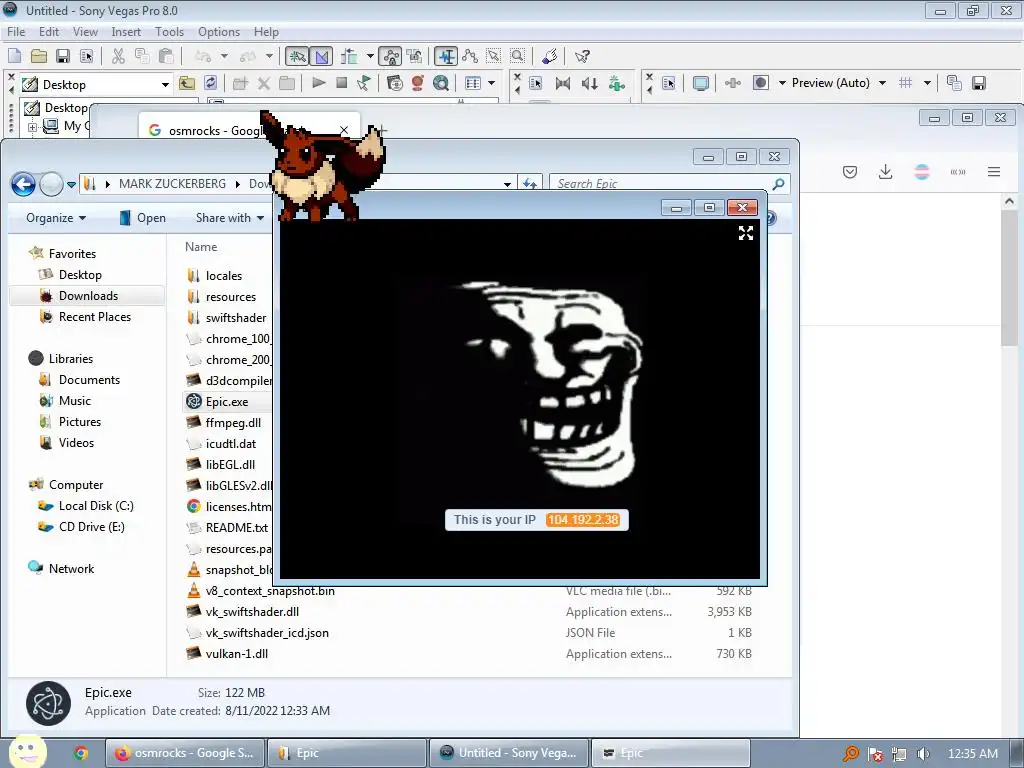
Task: Click the Interactive Tutorials hand icon
Action: pos(550,56)
